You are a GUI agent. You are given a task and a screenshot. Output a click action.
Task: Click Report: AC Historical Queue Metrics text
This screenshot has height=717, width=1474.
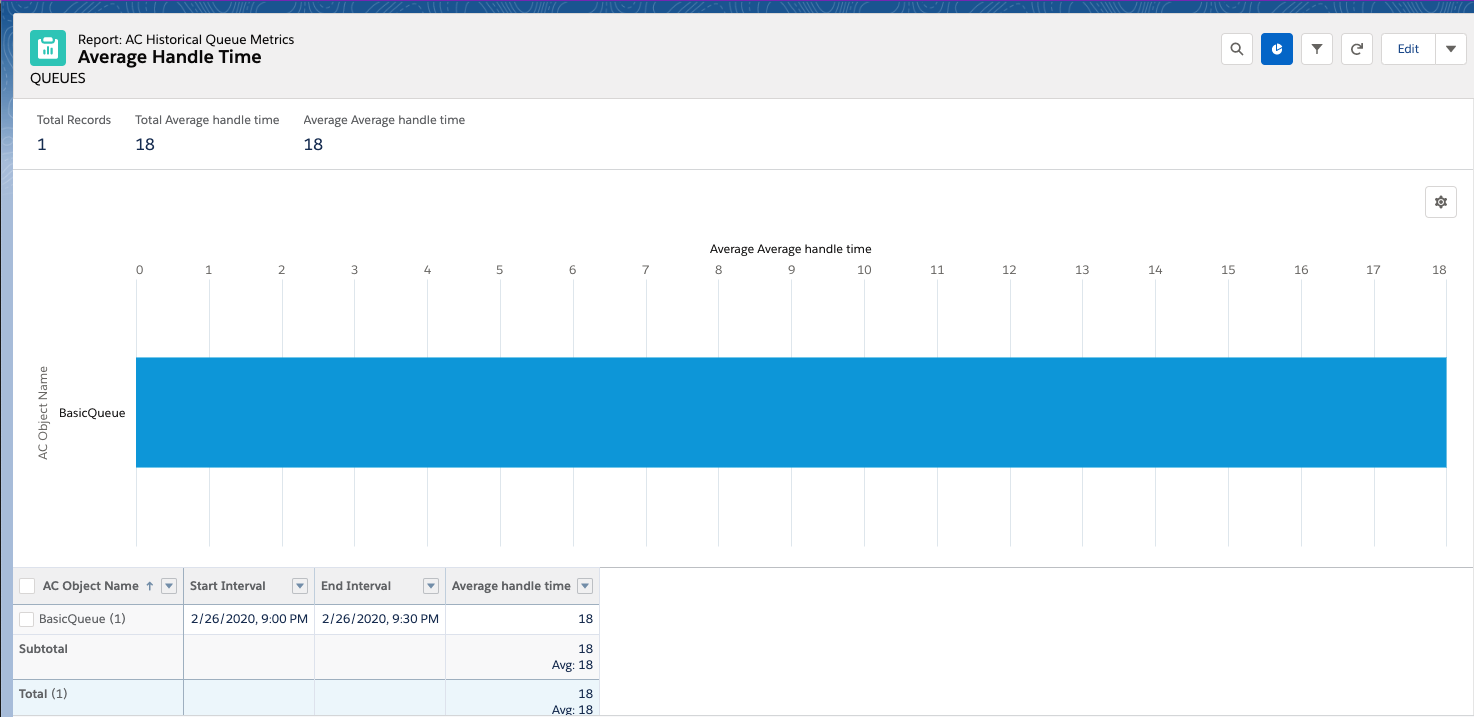[x=186, y=39]
